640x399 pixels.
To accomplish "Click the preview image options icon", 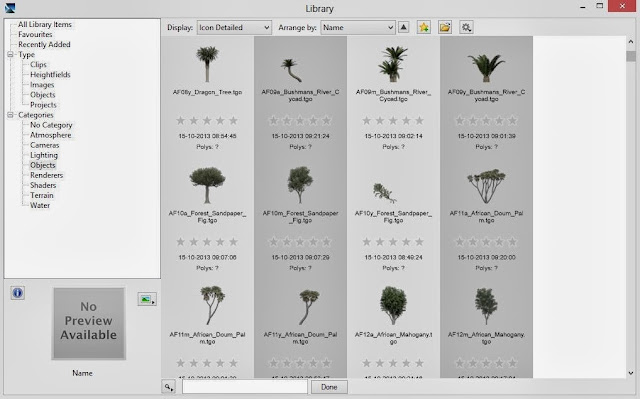I will [147, 299].
